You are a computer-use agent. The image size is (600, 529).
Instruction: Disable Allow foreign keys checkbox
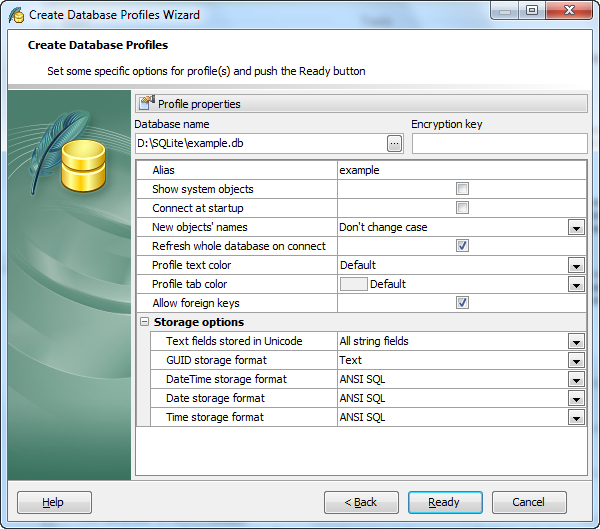tap(462, 303)
